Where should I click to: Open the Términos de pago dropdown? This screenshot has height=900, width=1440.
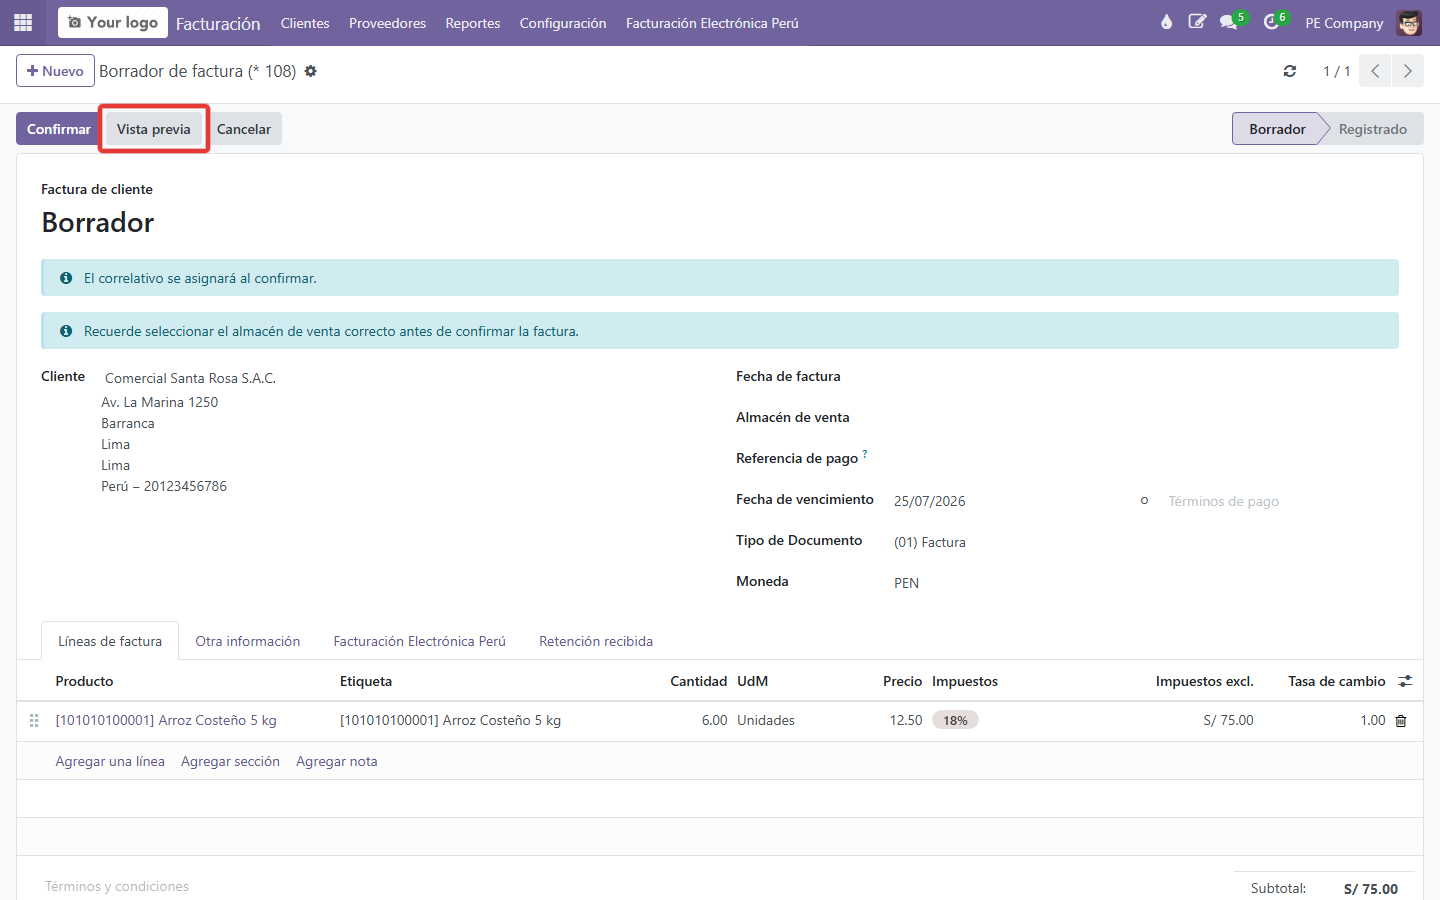[x=1281, y=501]
